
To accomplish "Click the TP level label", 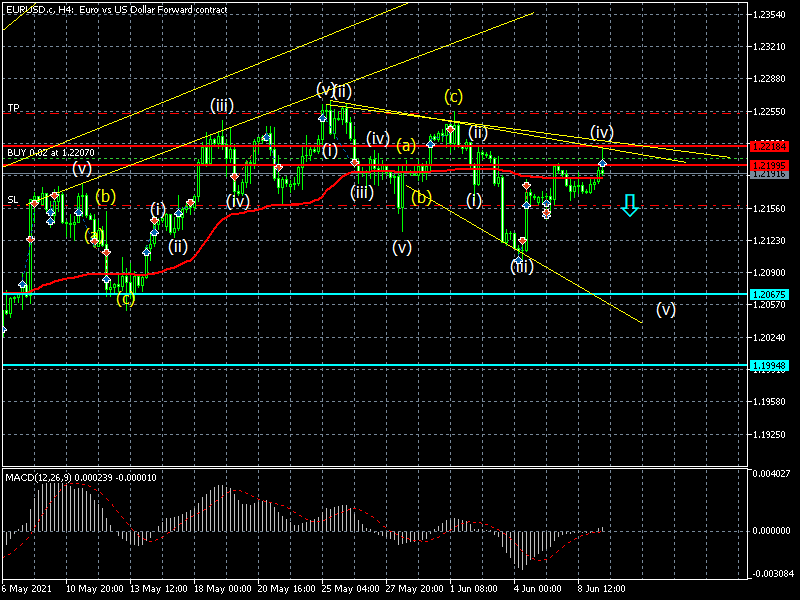I will (13, 107).
